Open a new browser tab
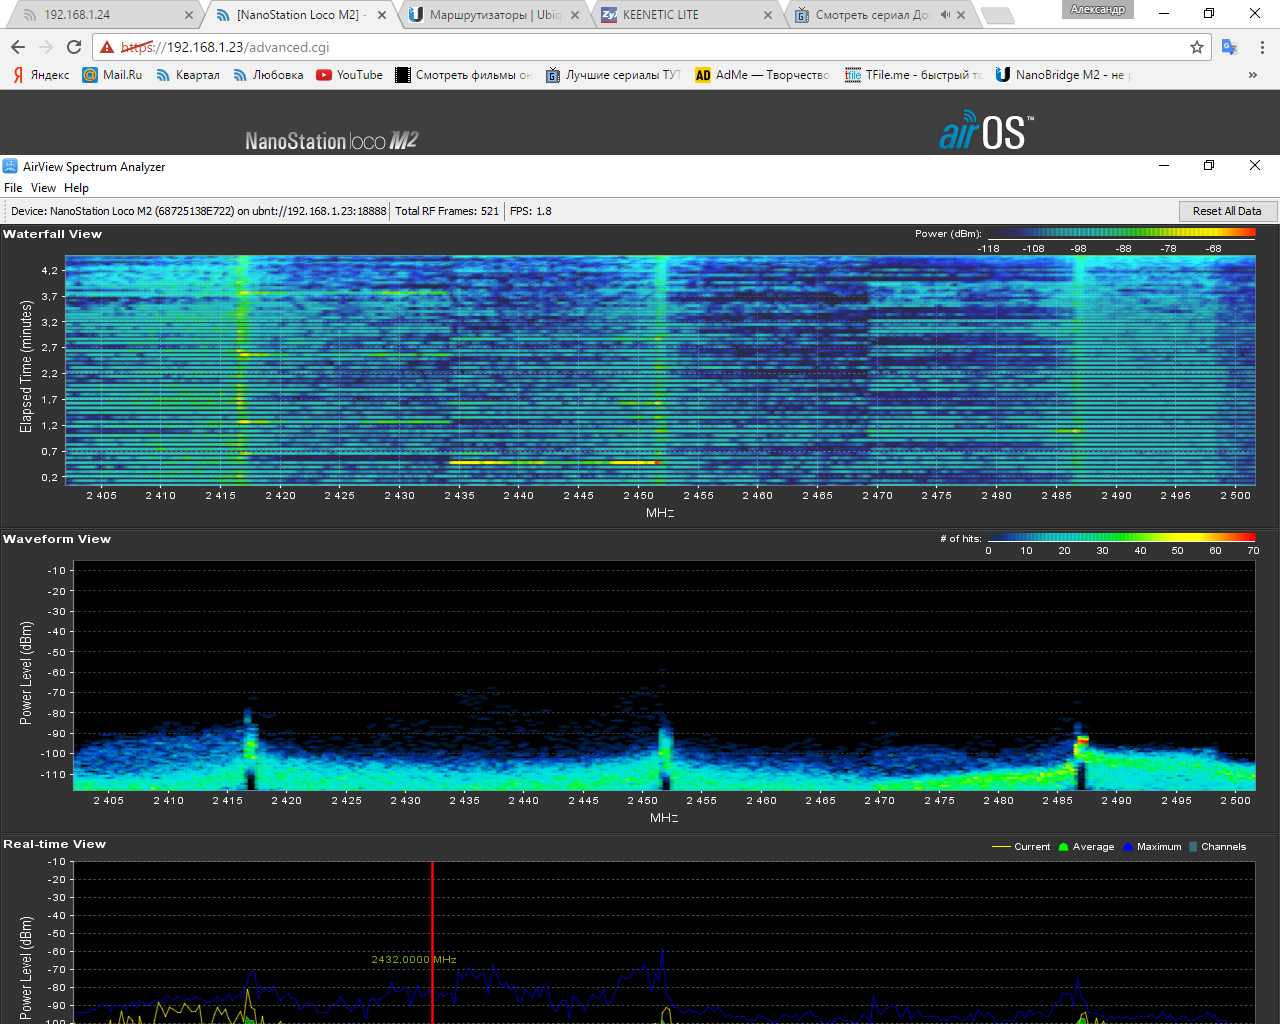1280x1024 pixels. pos(996,15)
